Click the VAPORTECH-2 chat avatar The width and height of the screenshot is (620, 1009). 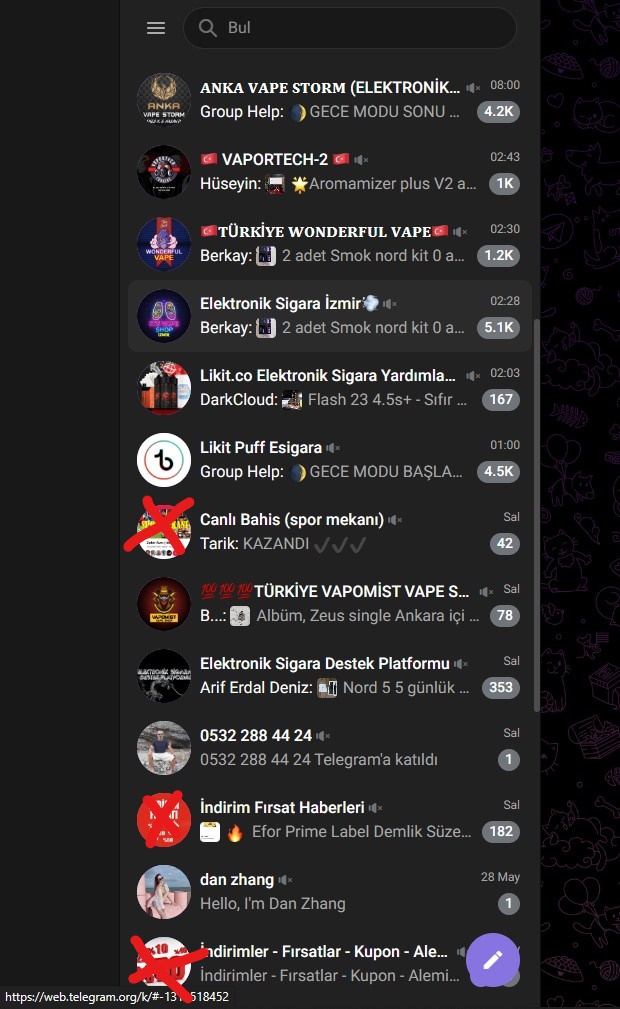tap(164, 172)
